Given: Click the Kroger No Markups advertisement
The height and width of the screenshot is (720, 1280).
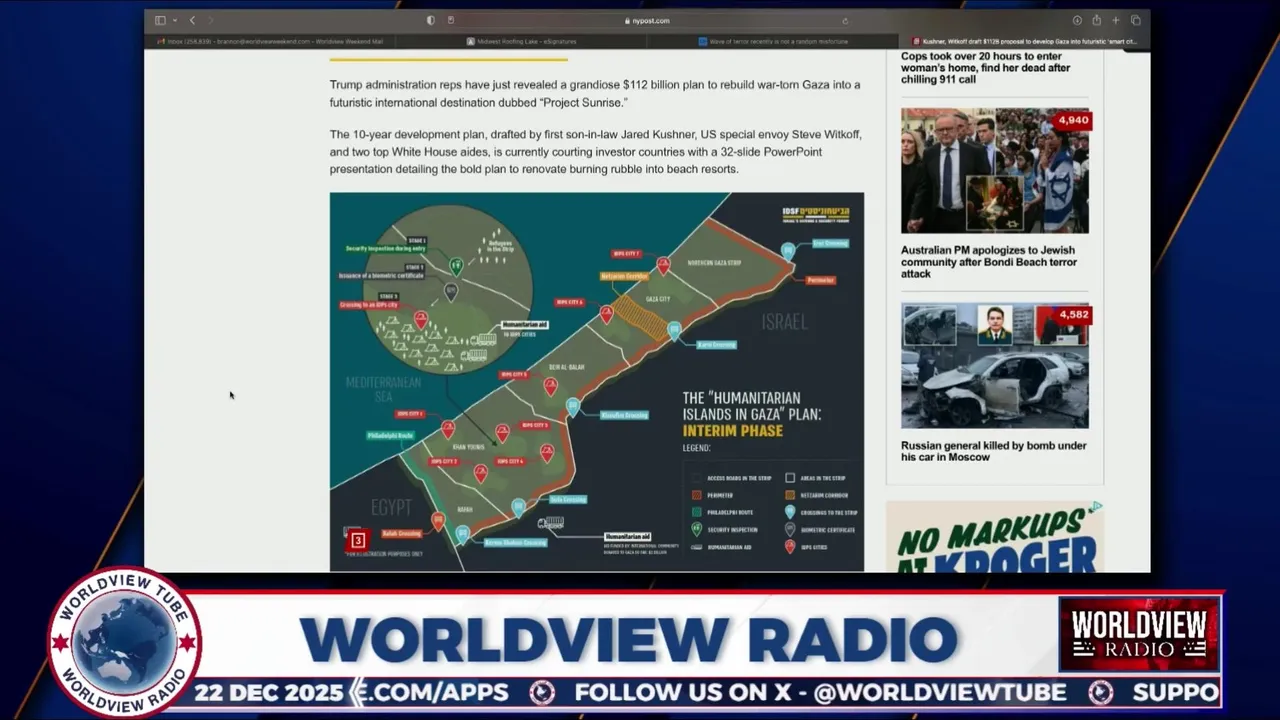Looking at the screenshot, I should pyautogui.click(x=995, y=537).
